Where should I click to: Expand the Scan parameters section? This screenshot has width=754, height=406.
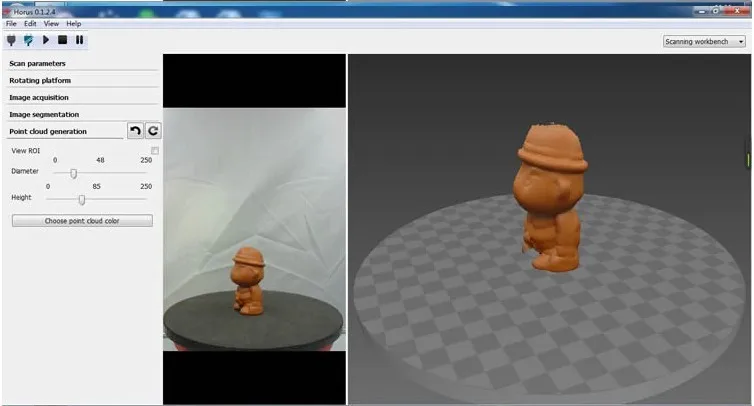click(38, 63)
